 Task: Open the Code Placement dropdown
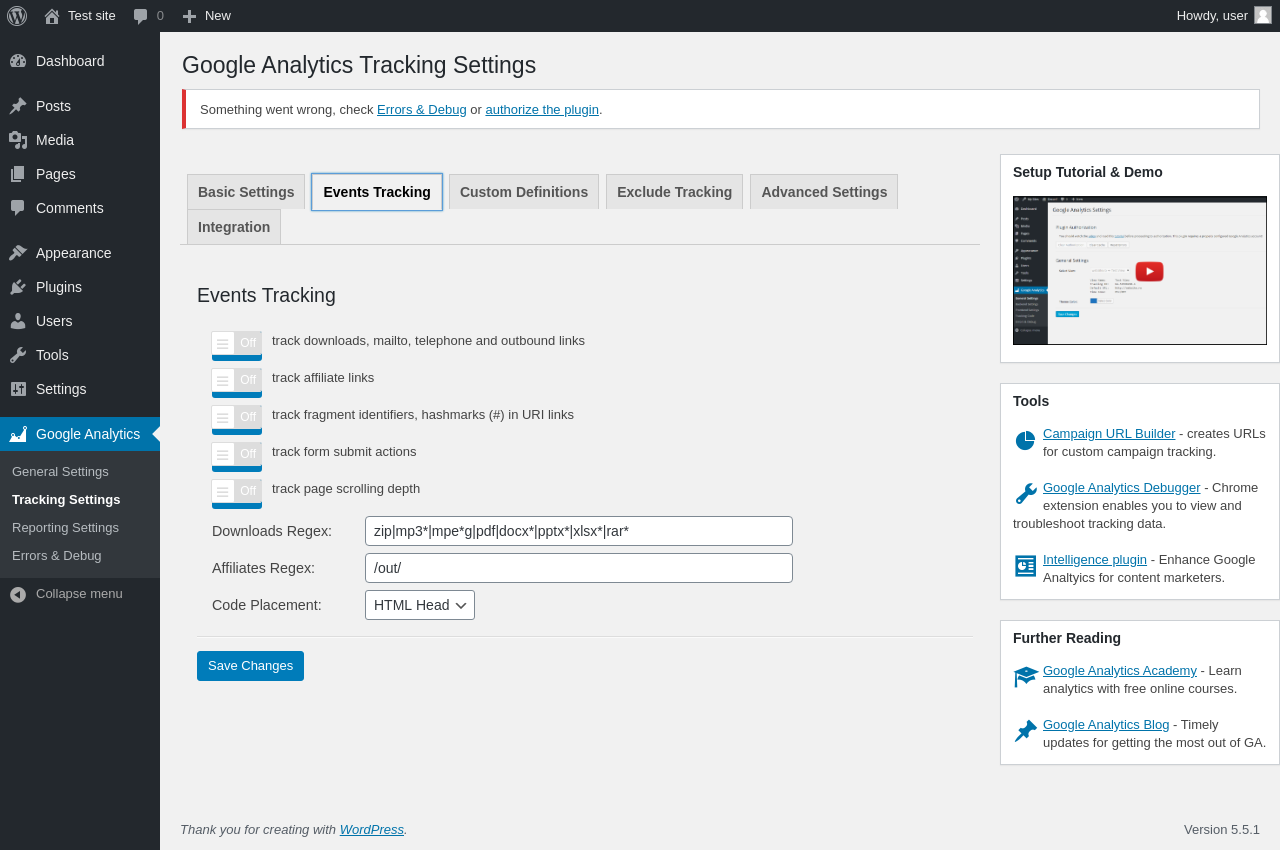tap(420, 605)
